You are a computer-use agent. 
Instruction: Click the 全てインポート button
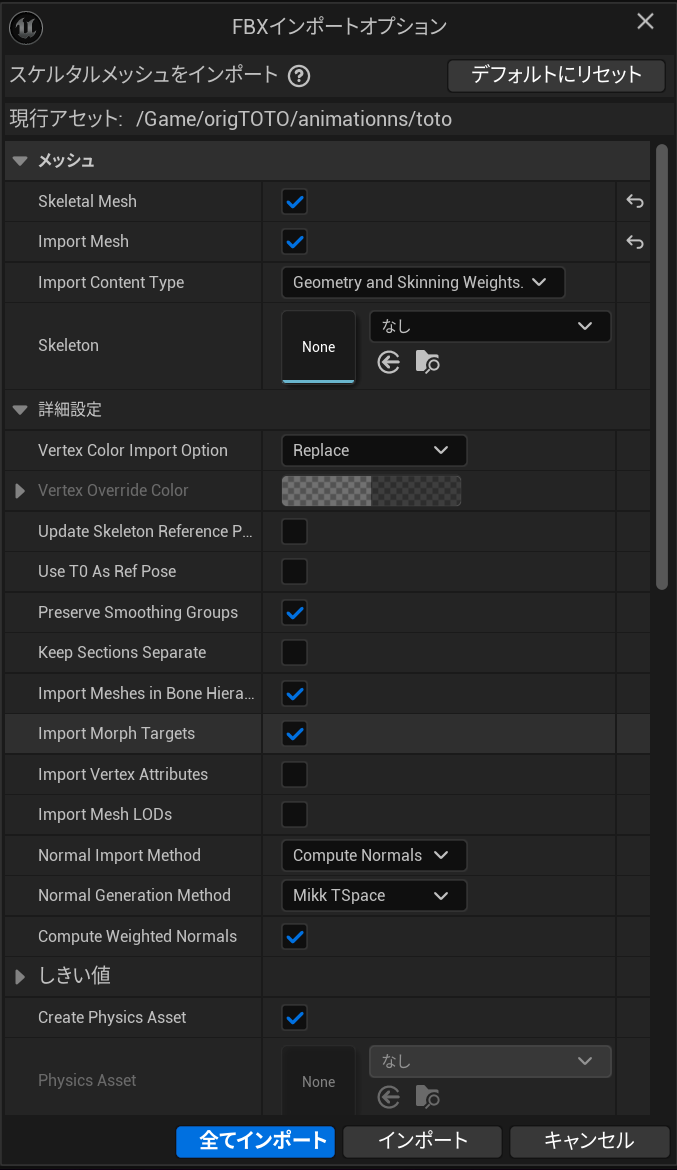(257, 1140)
